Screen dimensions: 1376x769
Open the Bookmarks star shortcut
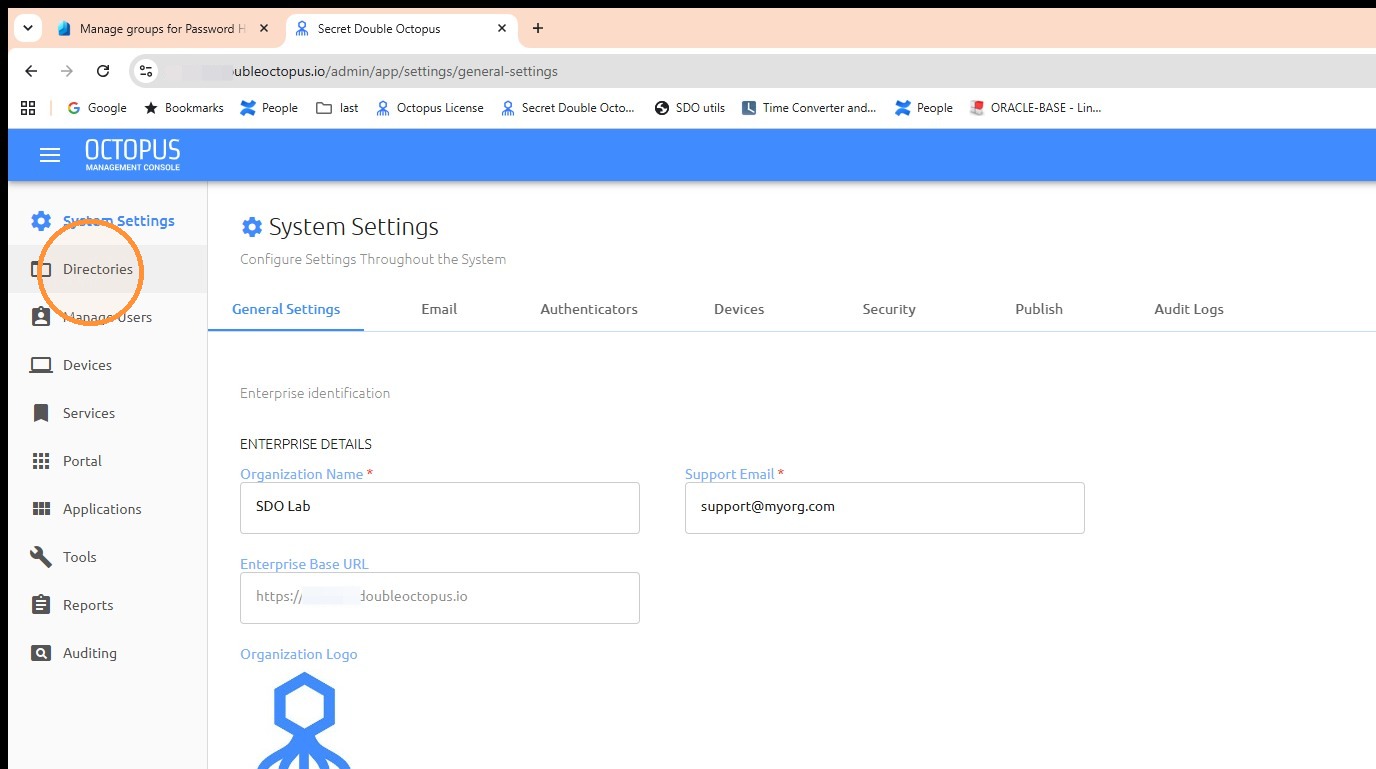tap(184, 108)
